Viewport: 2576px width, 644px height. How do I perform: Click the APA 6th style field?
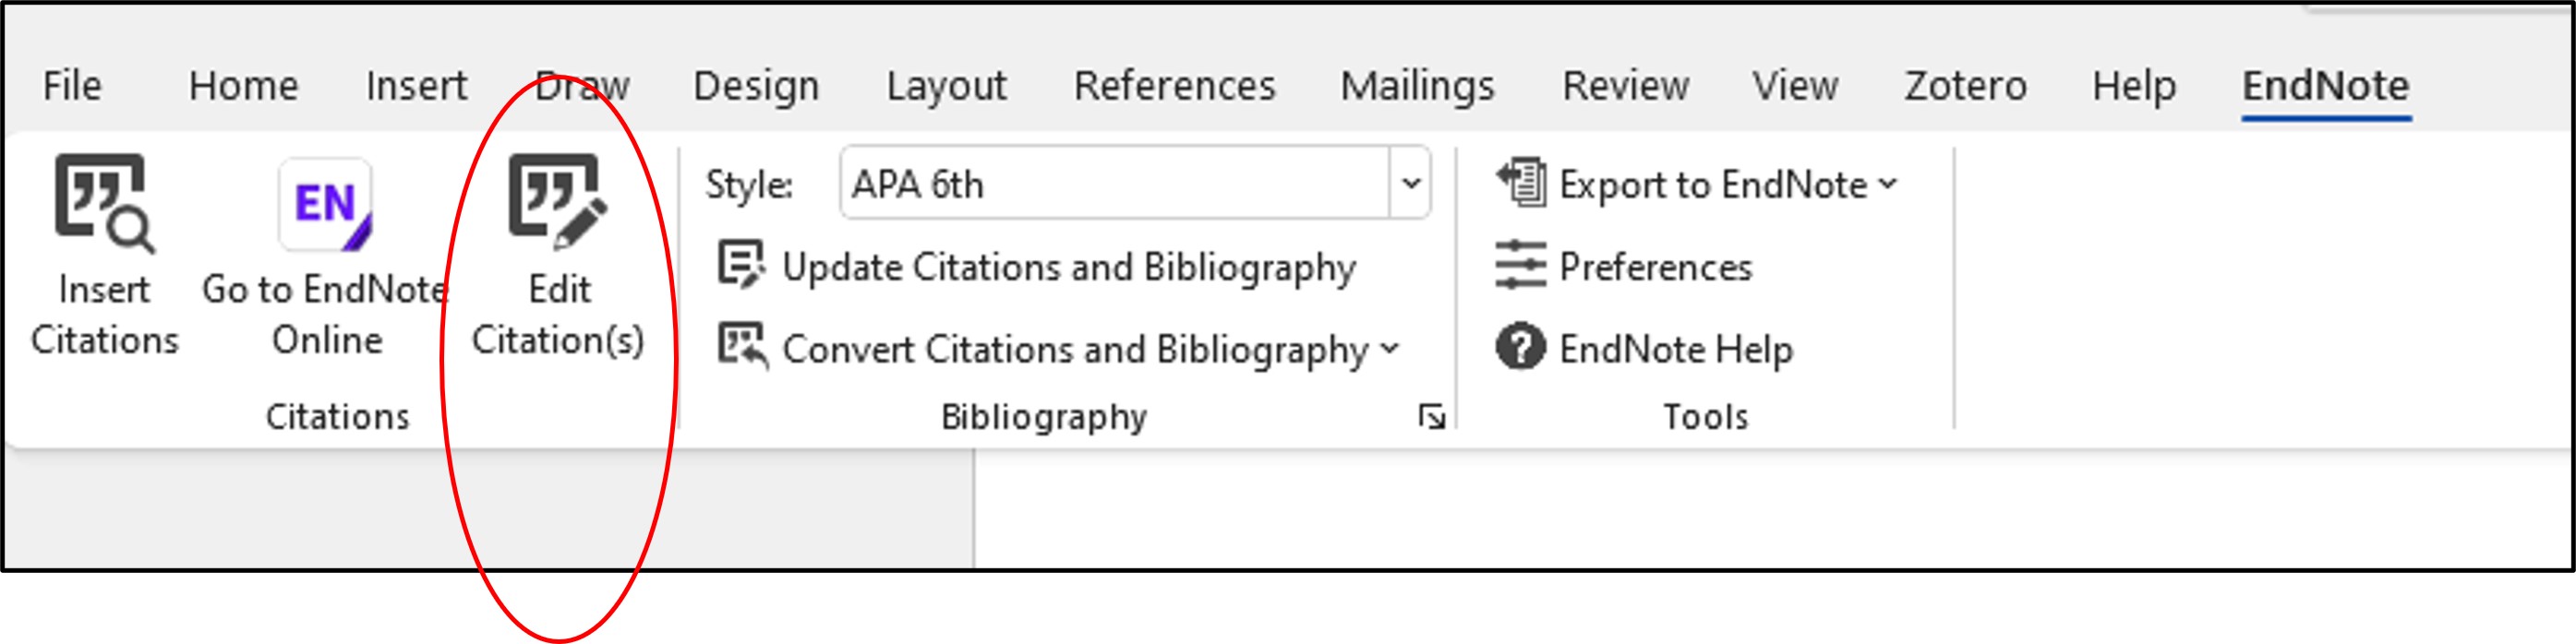pos(1115,183)
